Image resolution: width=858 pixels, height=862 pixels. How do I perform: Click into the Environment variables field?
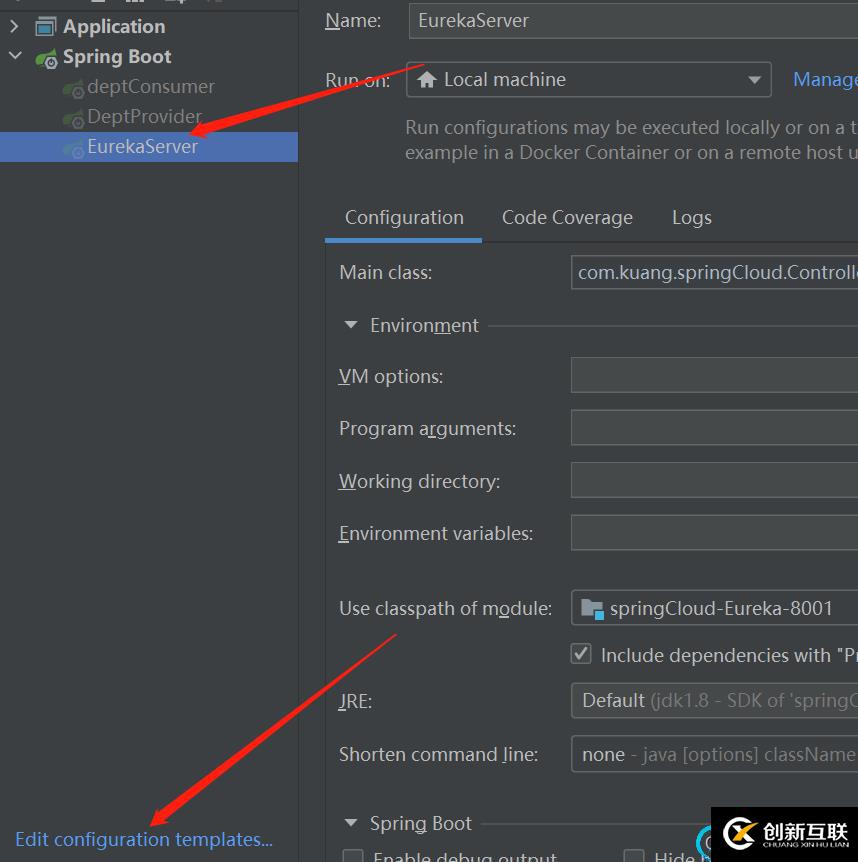(715, 532)
